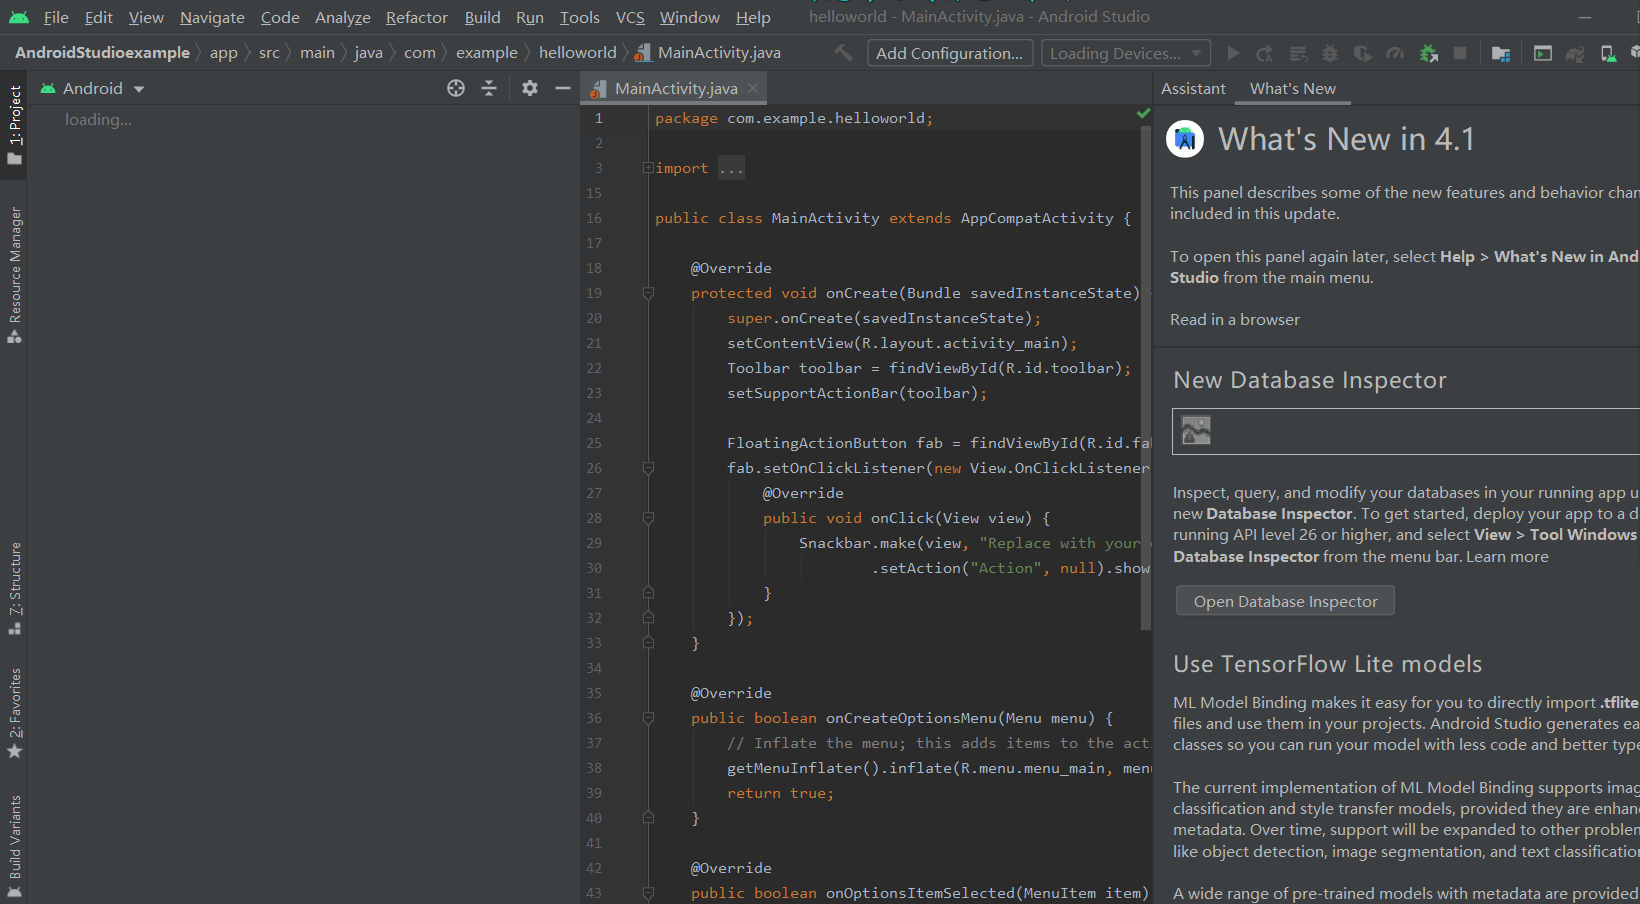
Task: Click Sync Project with Gradle Files icon
Action: 1575,53
